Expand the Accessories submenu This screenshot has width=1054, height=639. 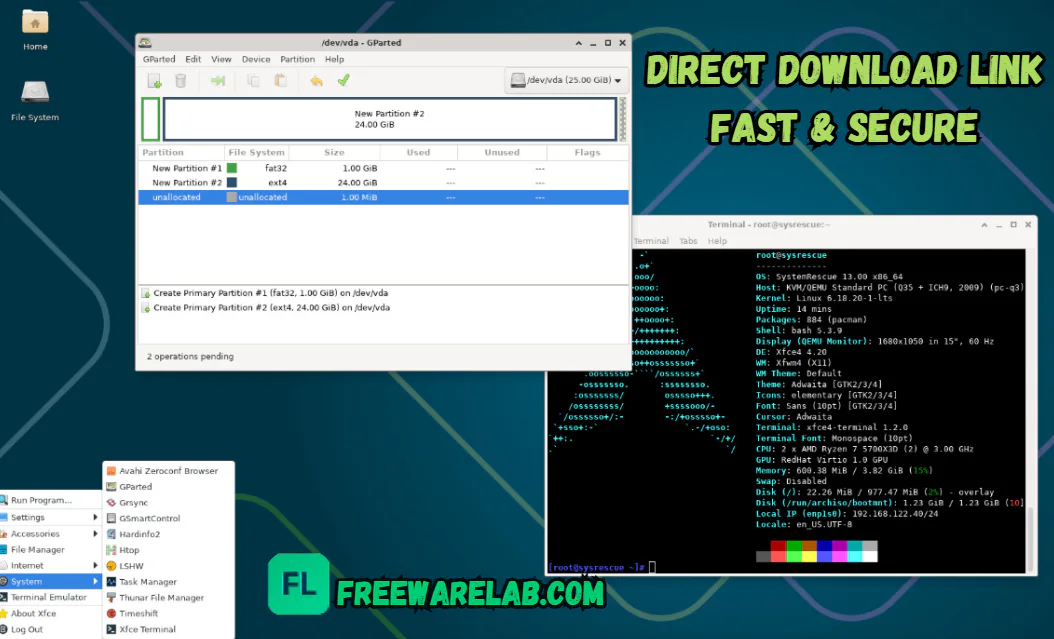coord(50,534)
